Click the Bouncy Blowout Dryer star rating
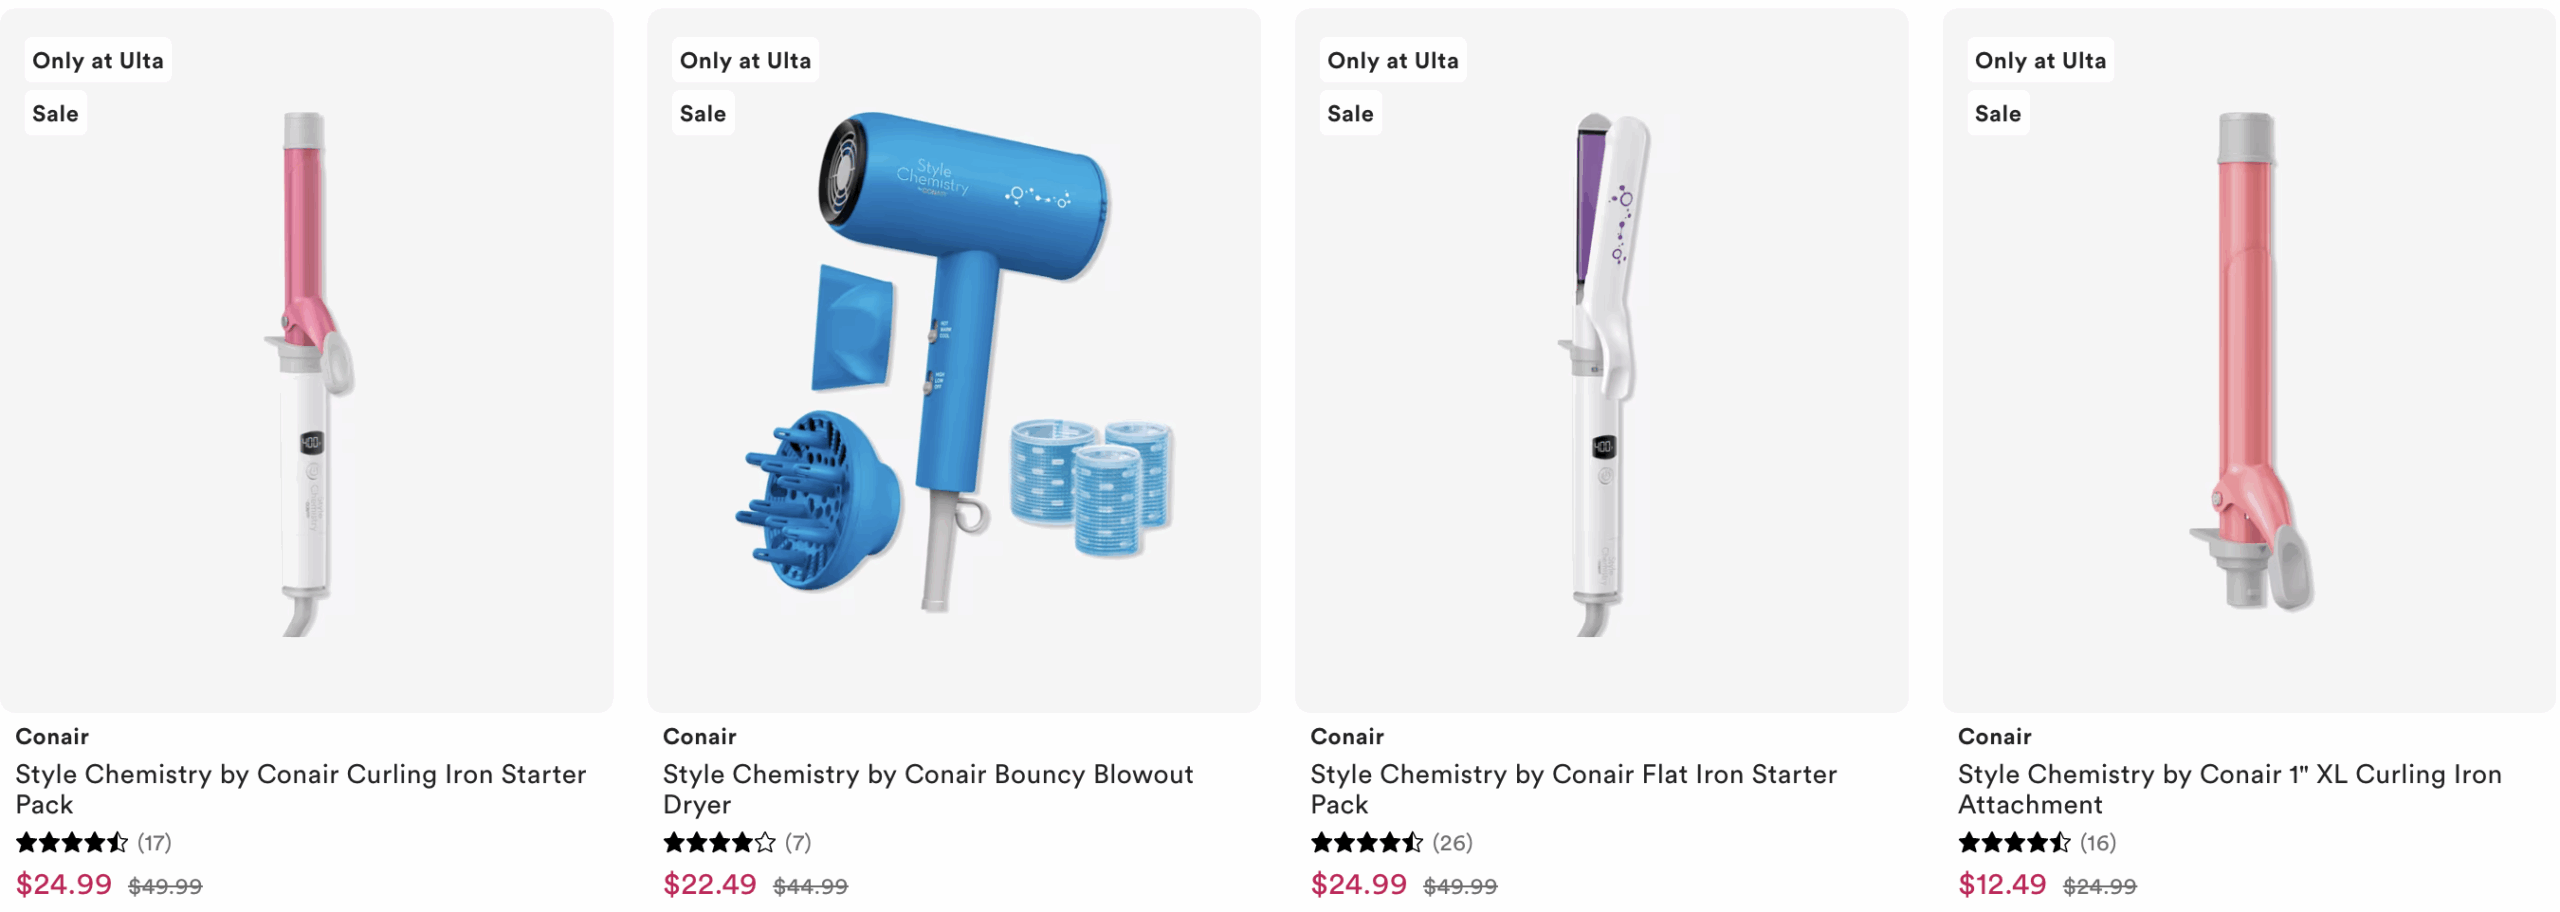Screen dimensions: 2560x912 point(719,843)
